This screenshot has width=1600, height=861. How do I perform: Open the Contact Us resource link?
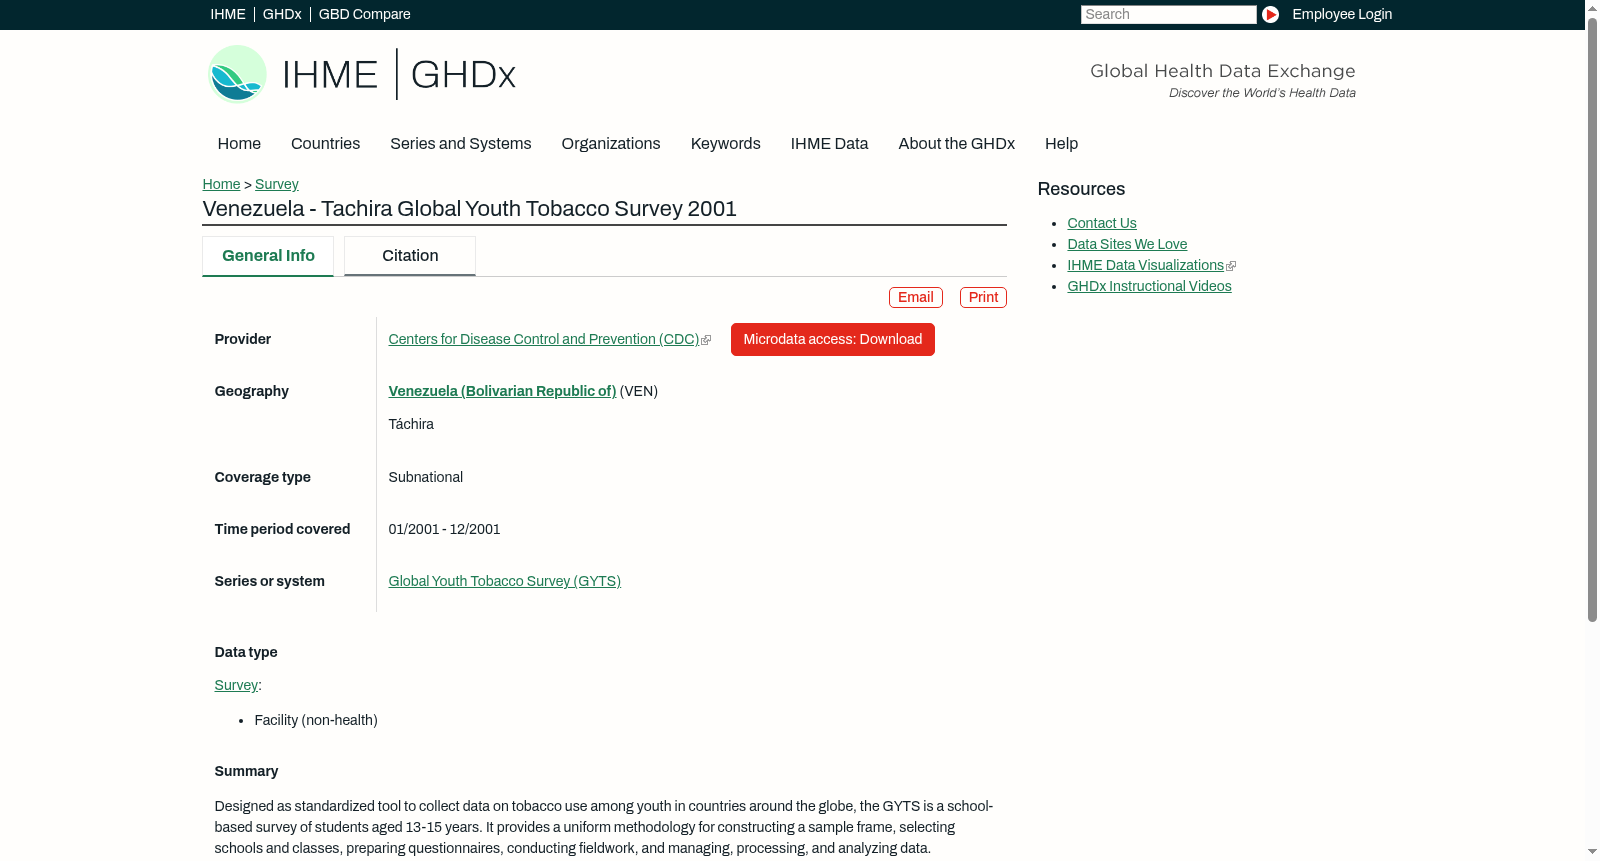click(1102, 224)
